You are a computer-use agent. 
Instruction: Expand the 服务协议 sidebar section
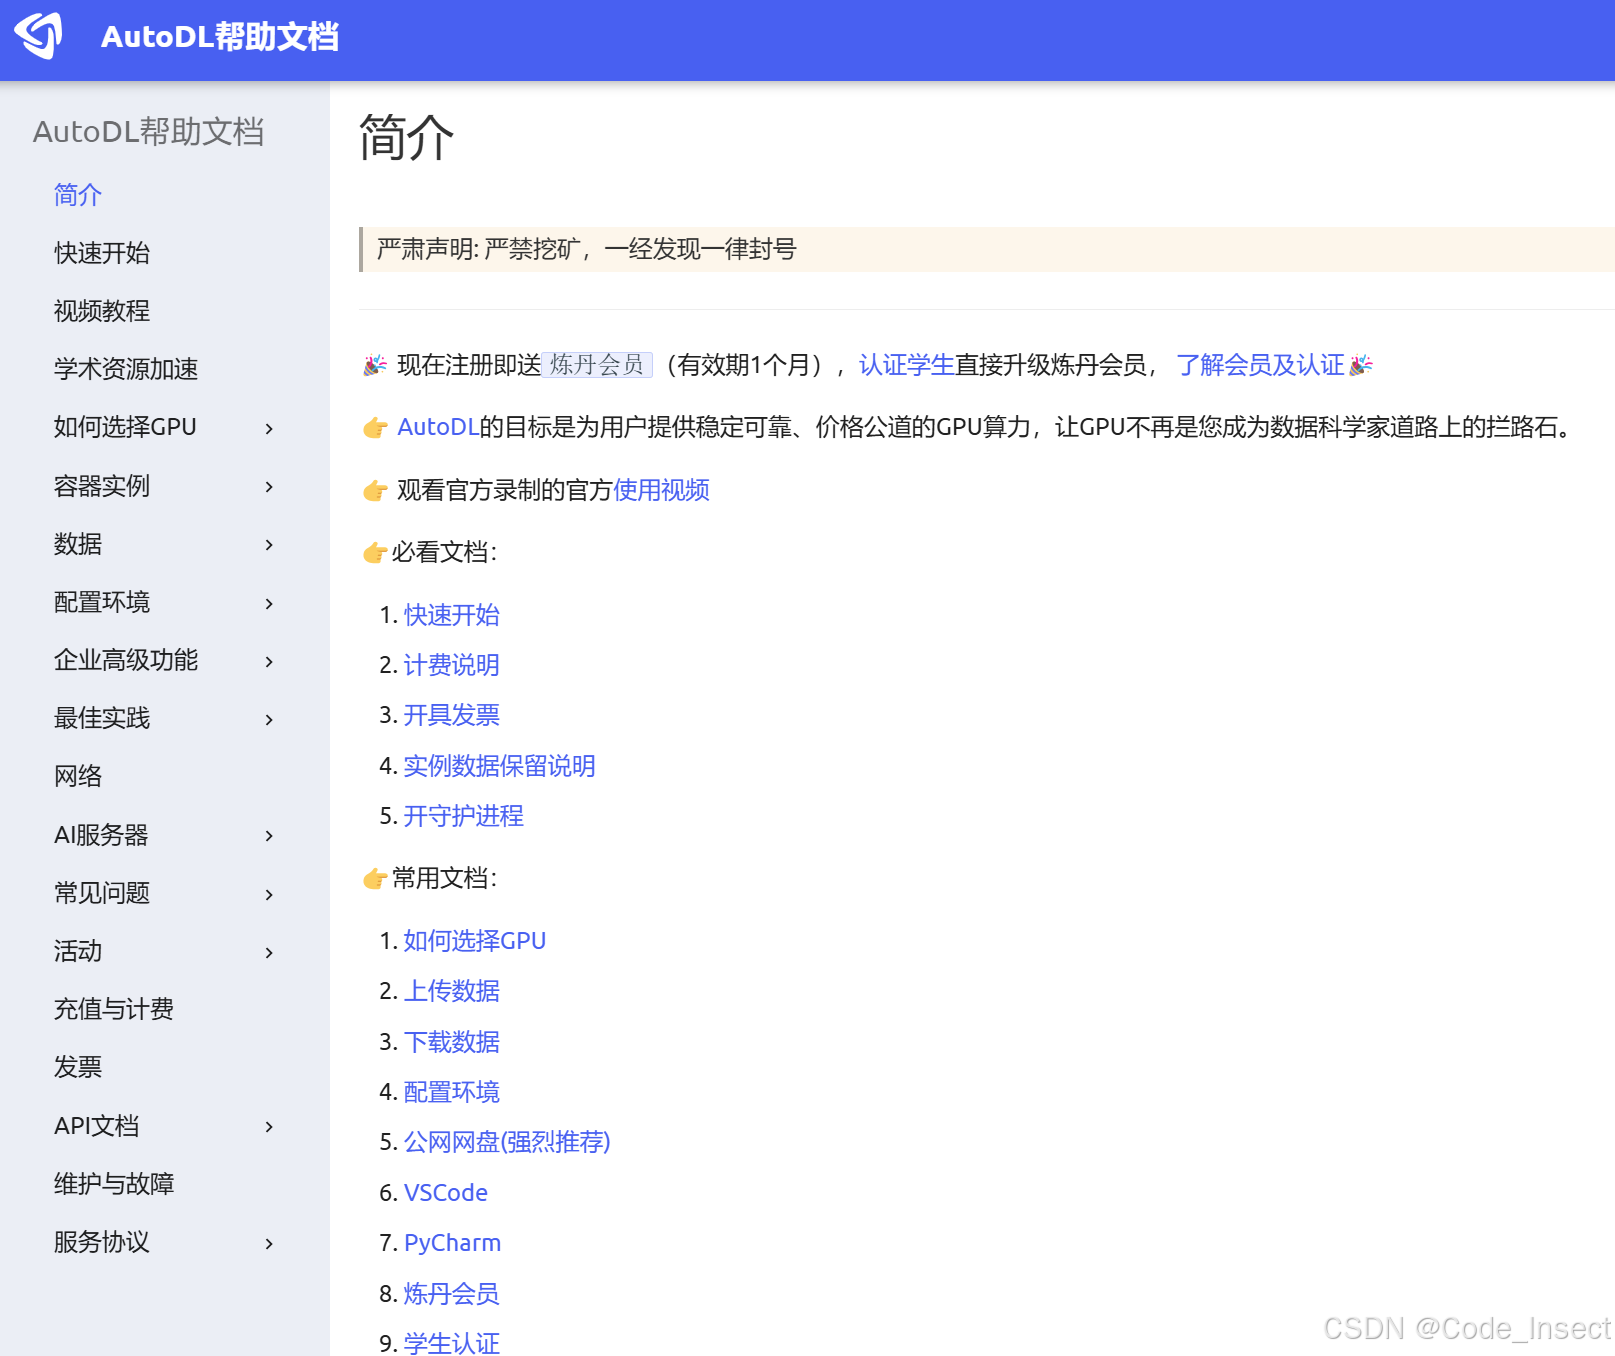(268, 1243)
